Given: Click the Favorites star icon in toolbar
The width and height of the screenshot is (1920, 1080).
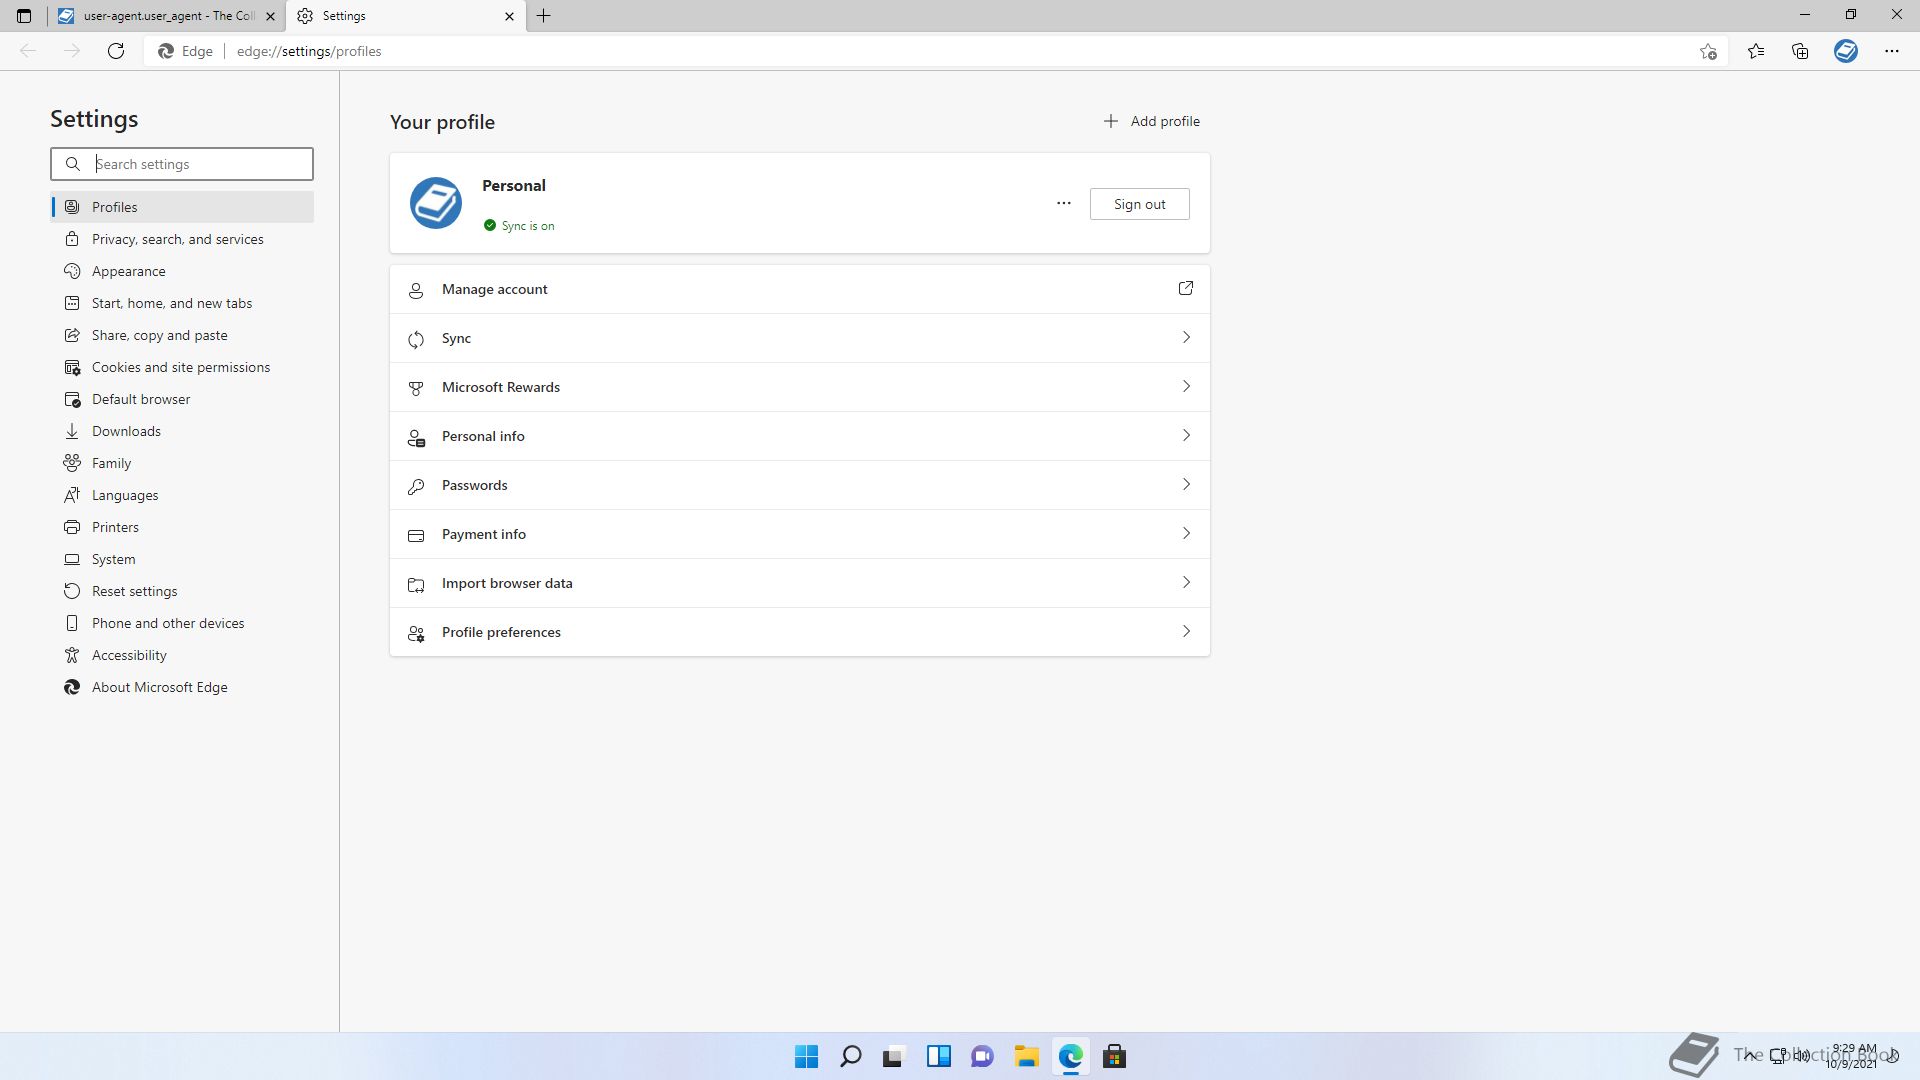Looking at the screenshot, I should (x=1755, y=51).
